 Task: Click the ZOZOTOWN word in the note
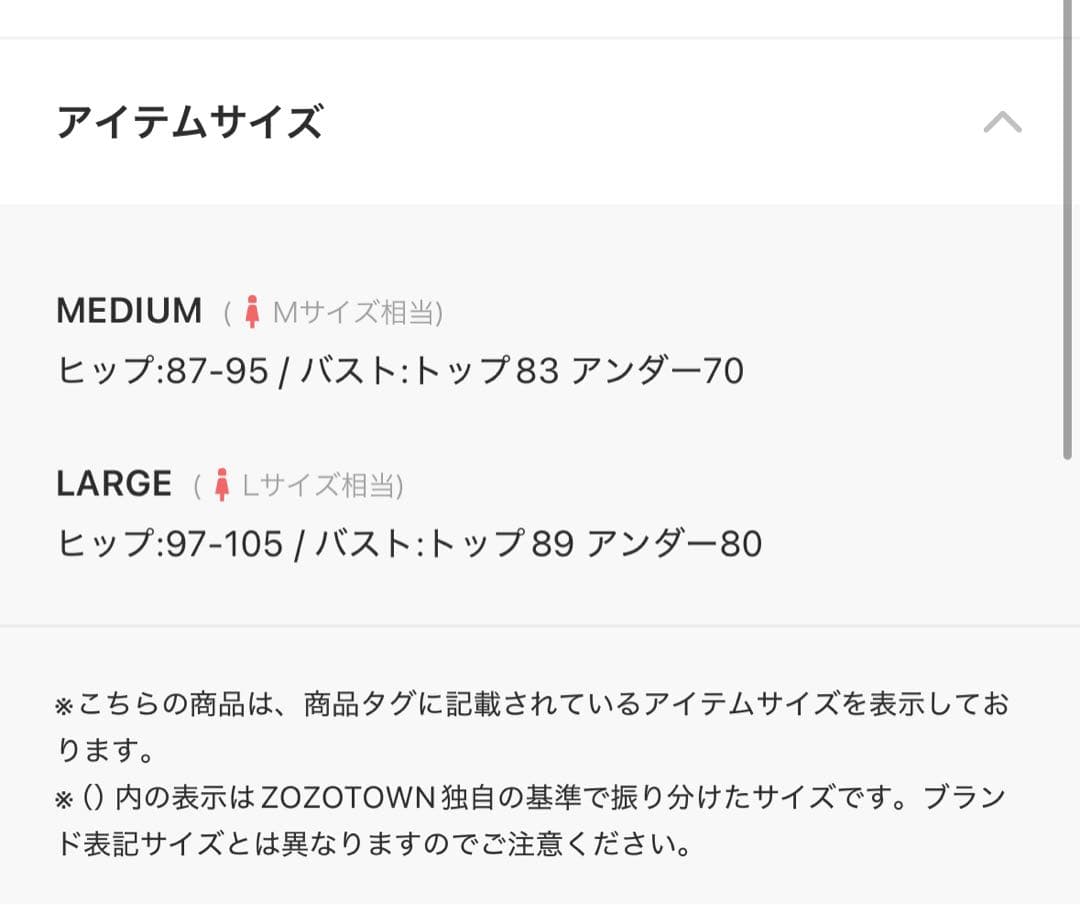(x=347, y=799)
